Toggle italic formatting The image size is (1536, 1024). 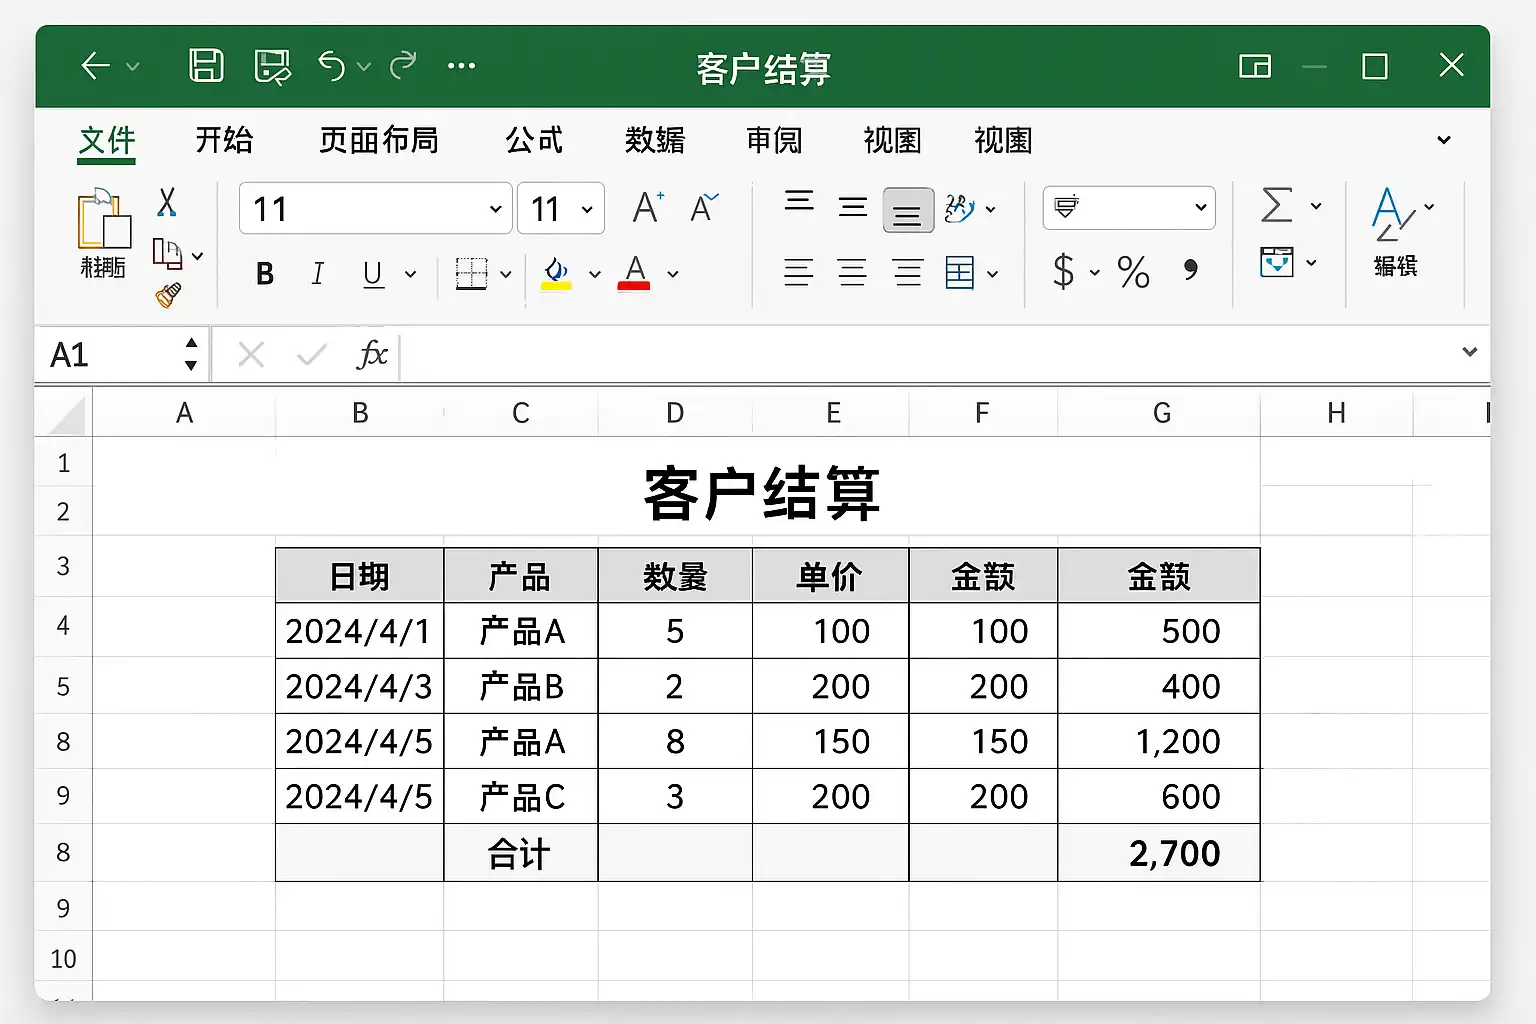tap(318, 273)
